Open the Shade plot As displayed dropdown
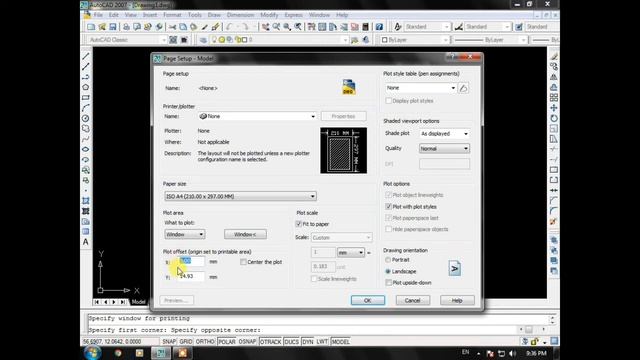640x360 pixels. (x=444, y=134)
